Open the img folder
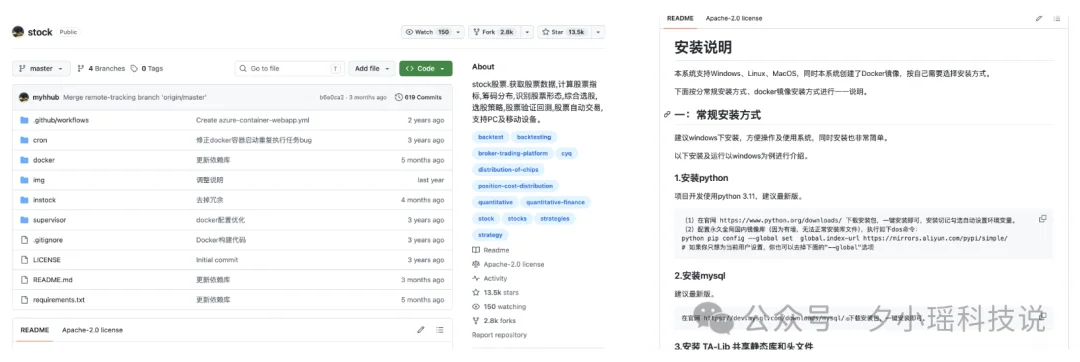Viewport: 1080px width, 362px height. [39, 180]
